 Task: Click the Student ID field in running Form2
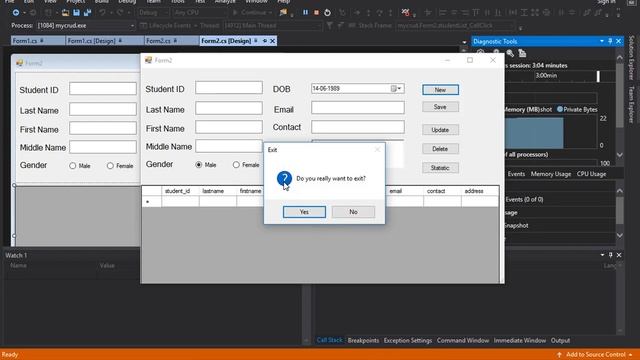click(x=229, y=87)
